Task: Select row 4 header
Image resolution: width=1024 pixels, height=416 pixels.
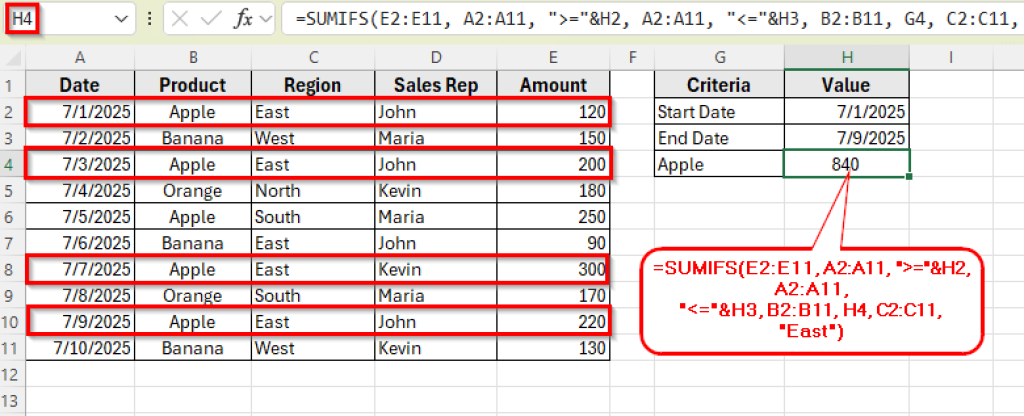Action: pos(12,164)
